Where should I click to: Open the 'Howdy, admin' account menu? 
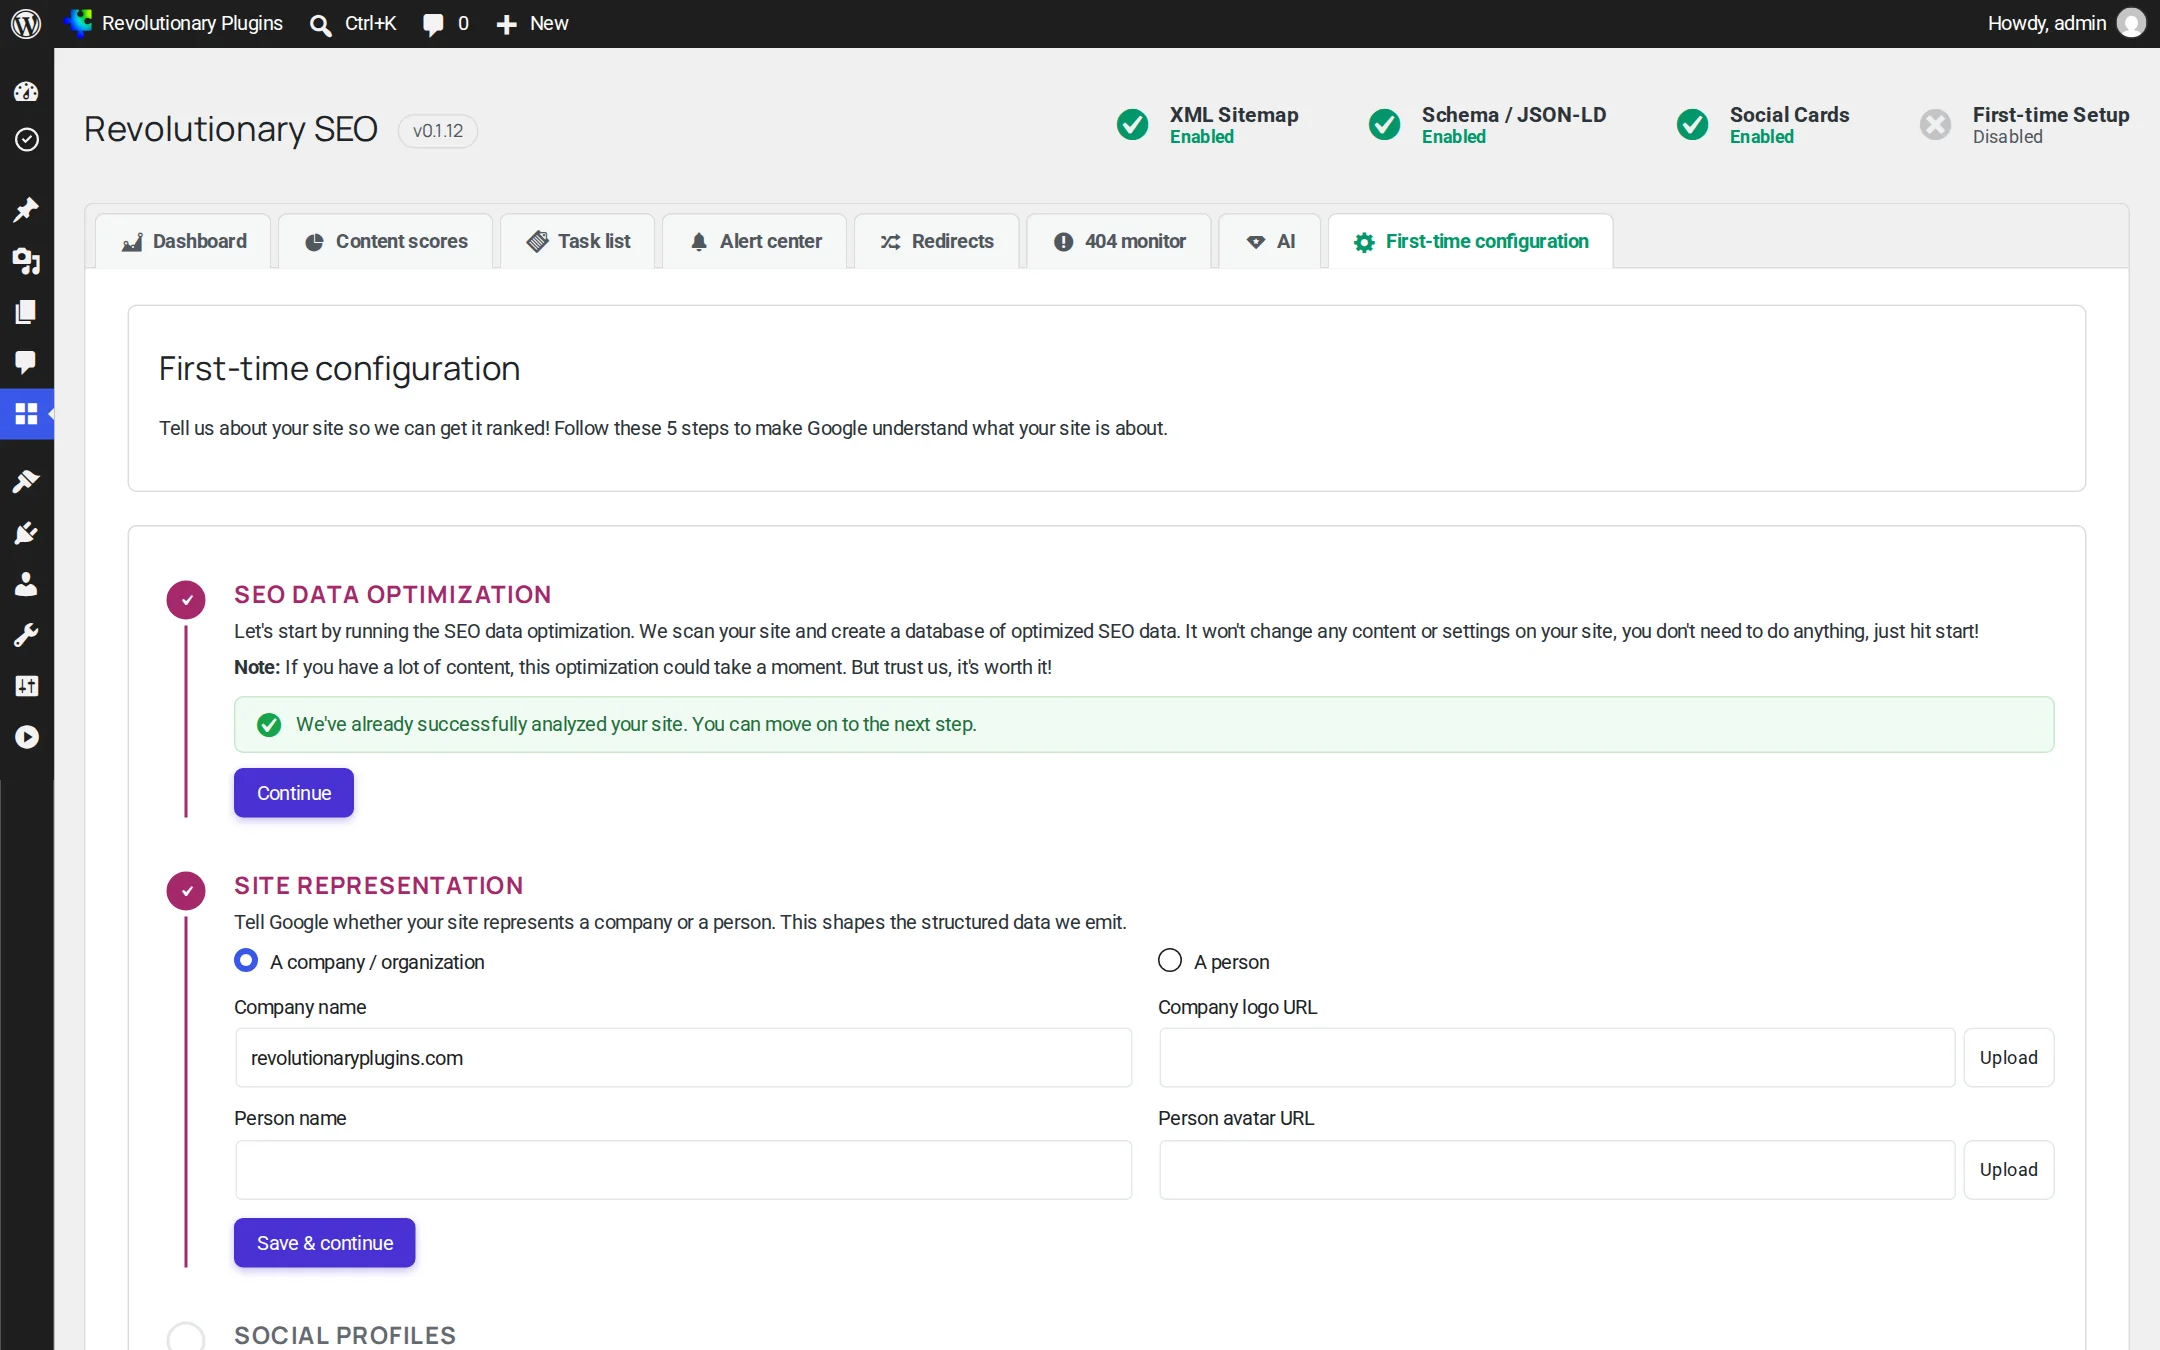click(2066, 23)
